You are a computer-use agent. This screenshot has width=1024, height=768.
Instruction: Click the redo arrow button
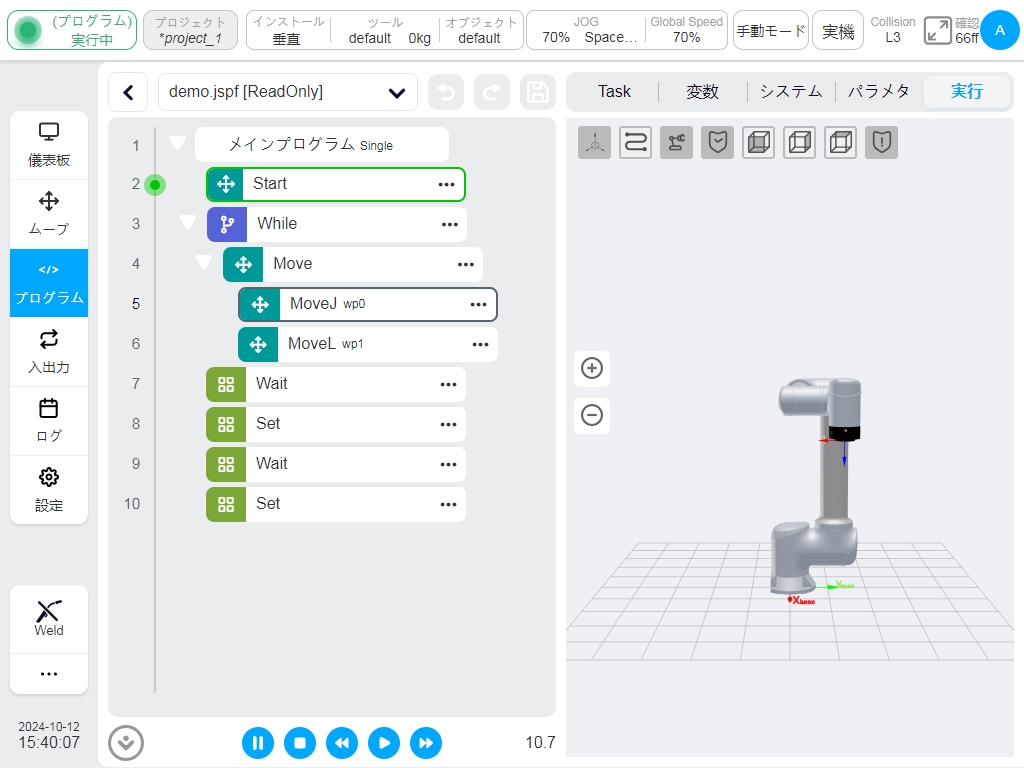point(492,92)
